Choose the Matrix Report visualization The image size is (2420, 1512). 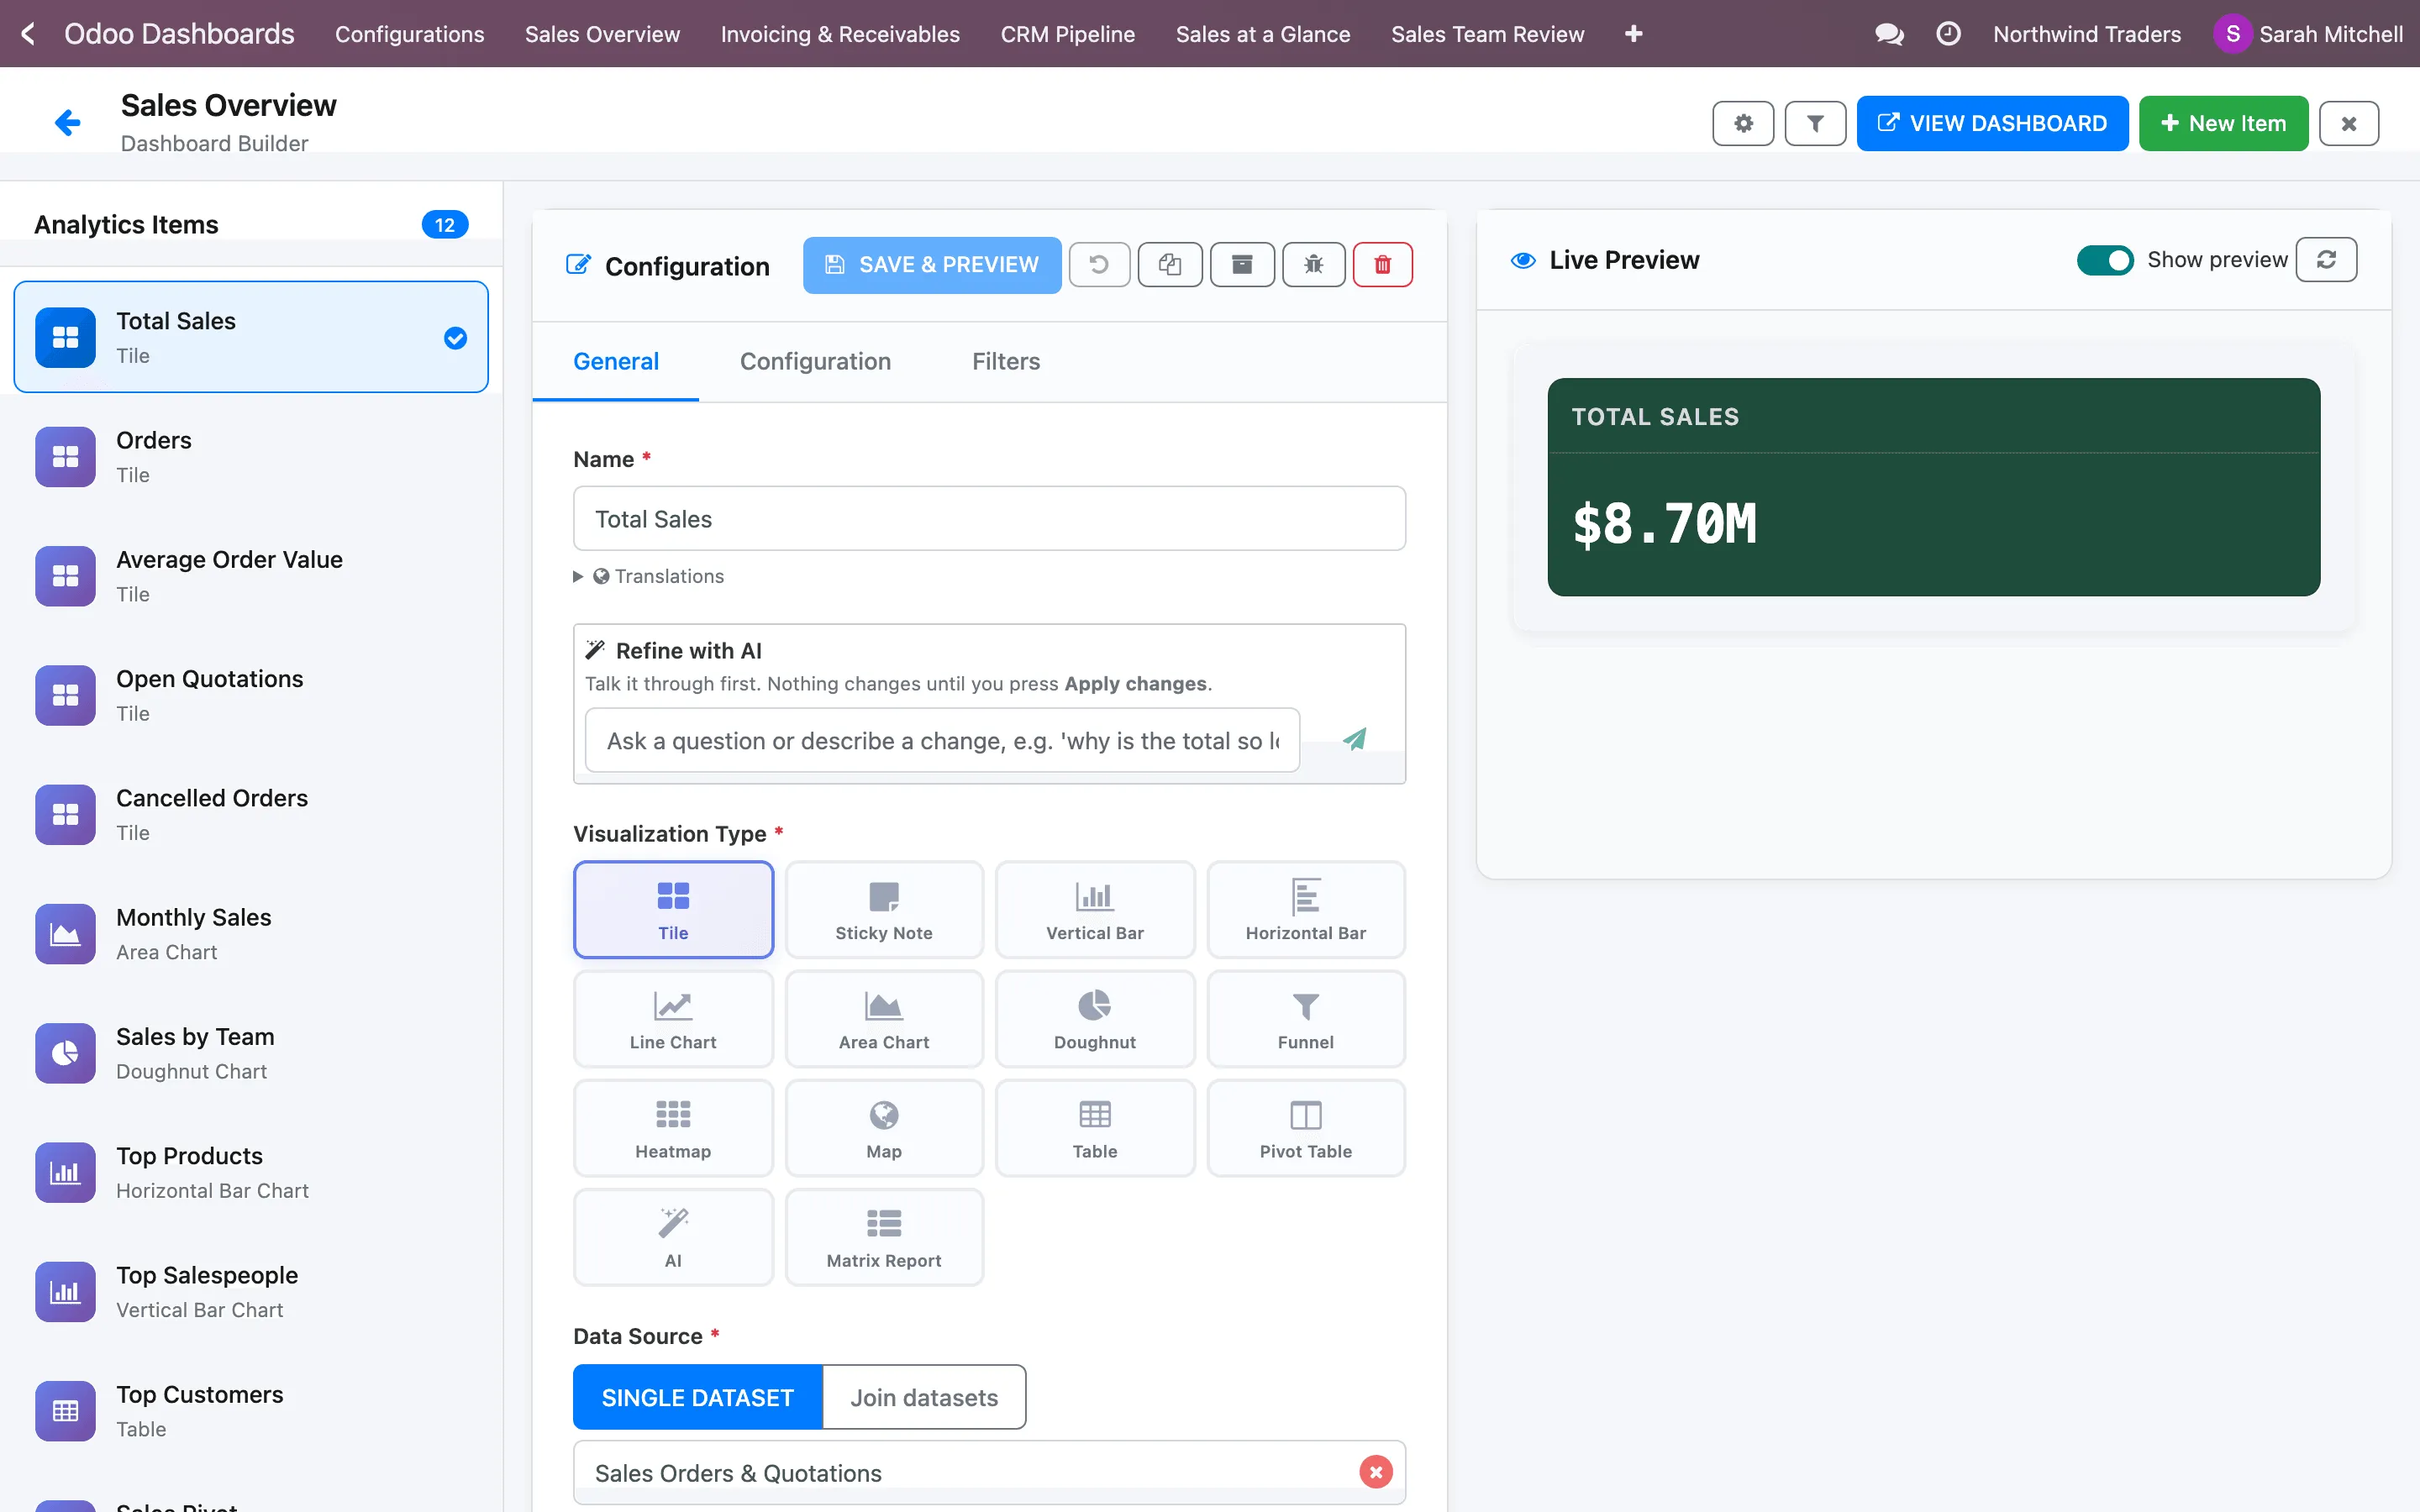pos(884,1237)
